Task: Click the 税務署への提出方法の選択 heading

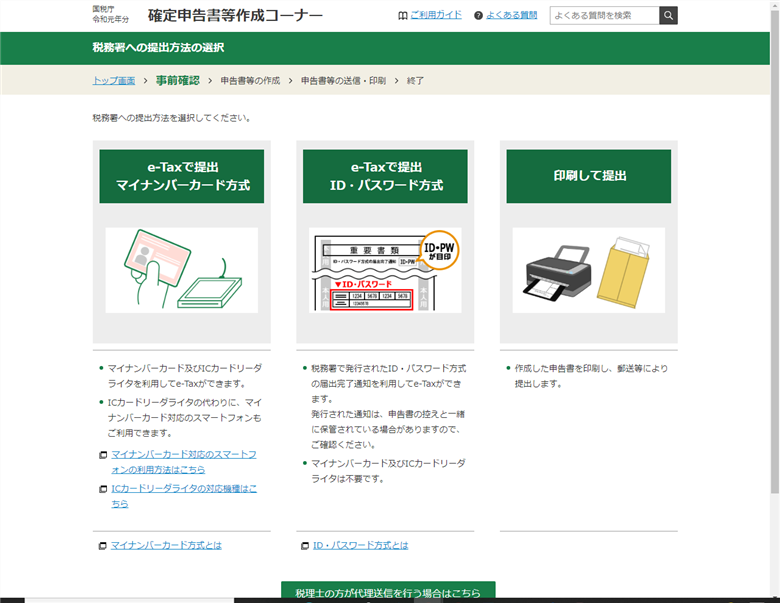Action: click(x=158, y=48)
